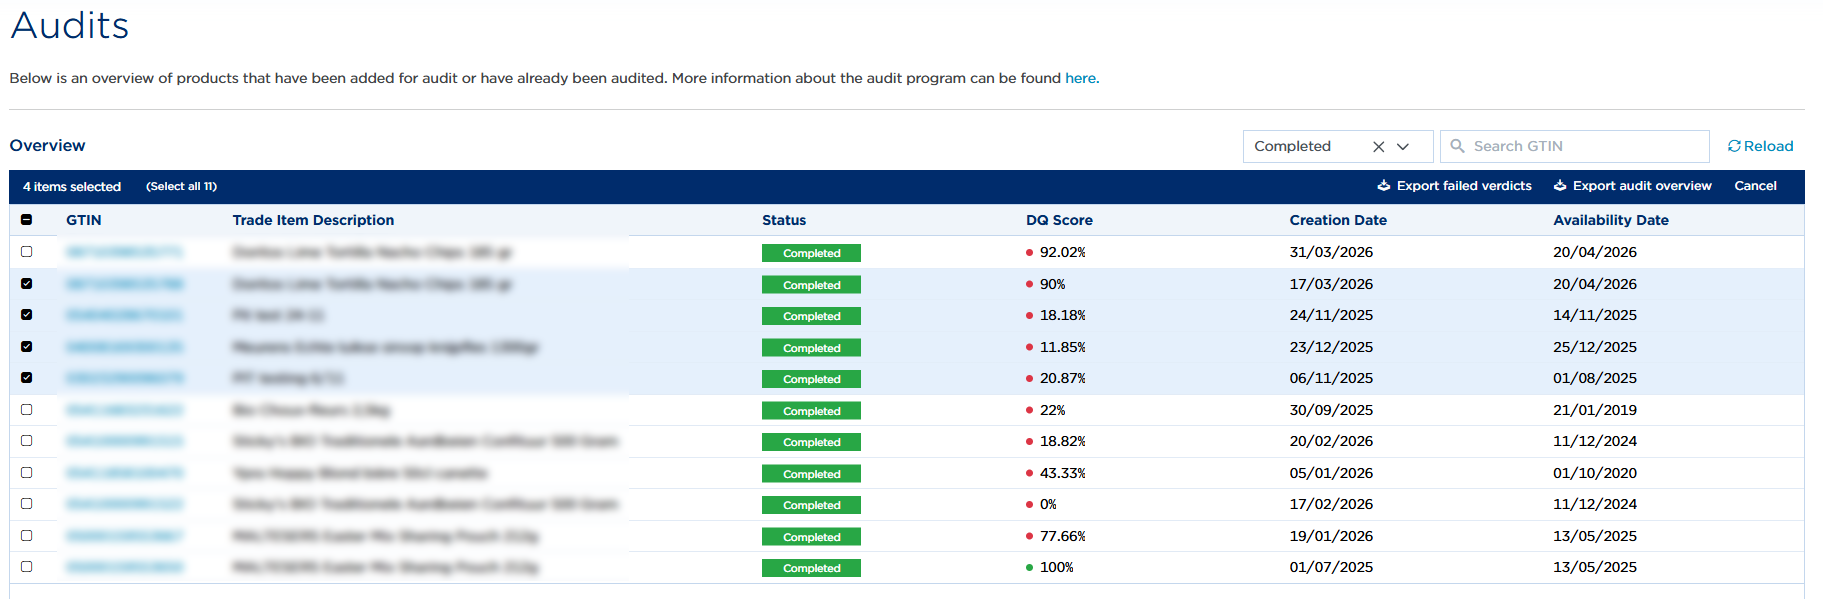Select all 11 items
The height and width of the screenshot is (599, 1823).
(181, 187)
